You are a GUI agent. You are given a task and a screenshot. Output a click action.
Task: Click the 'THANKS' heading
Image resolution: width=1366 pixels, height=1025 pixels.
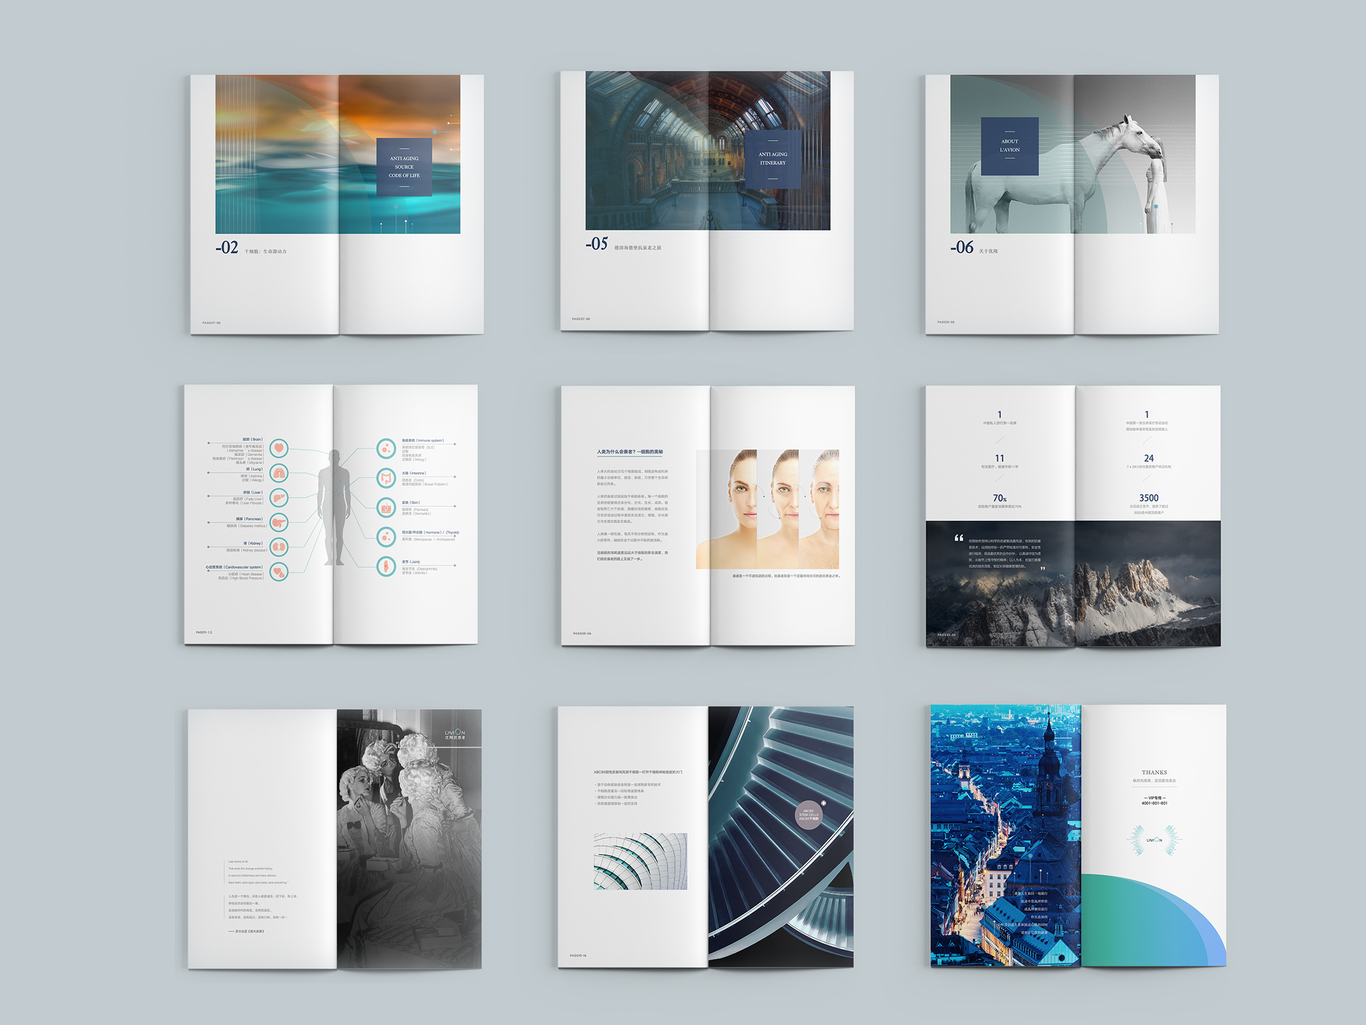point(1154,772)
